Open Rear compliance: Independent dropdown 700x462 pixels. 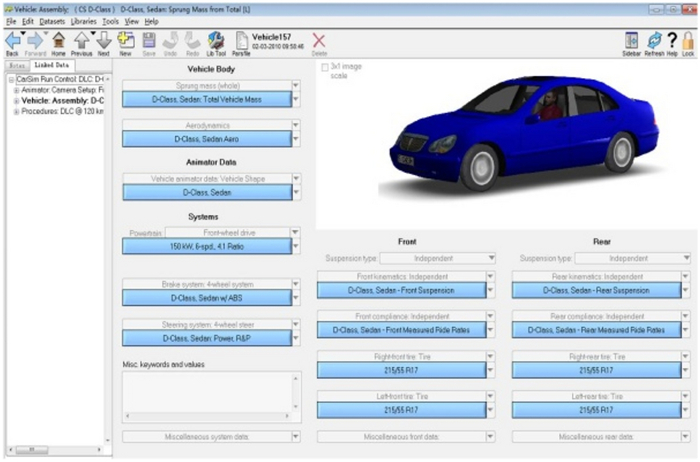[685, 316]
